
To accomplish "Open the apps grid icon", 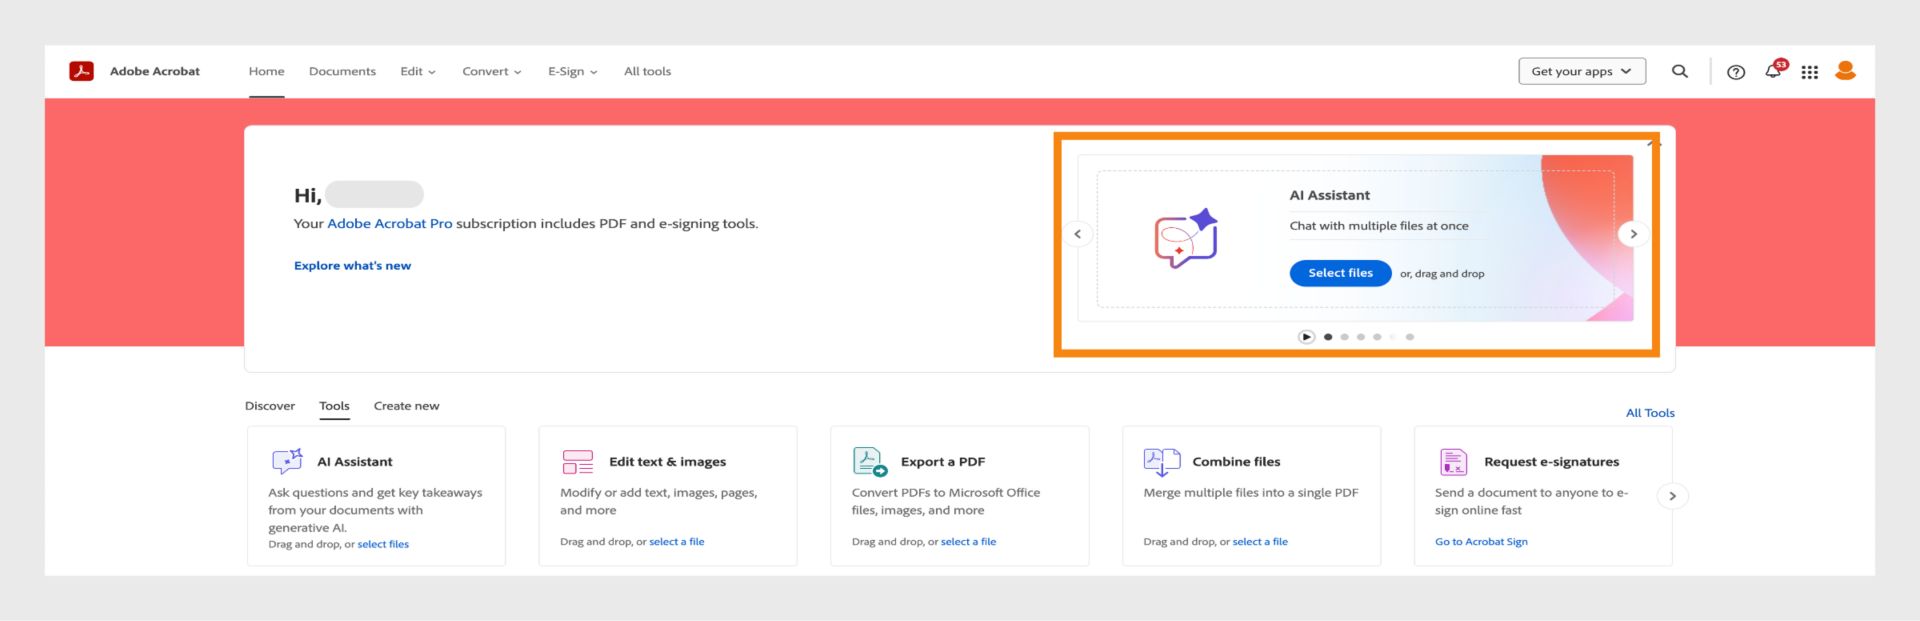I will pos(1810,72).
